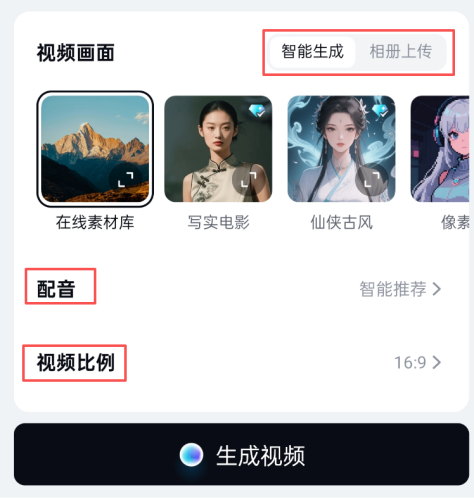Click the diamond VIP badge on 仙侠古风
This screenshot has height=498, width=474.
(380, 110)
